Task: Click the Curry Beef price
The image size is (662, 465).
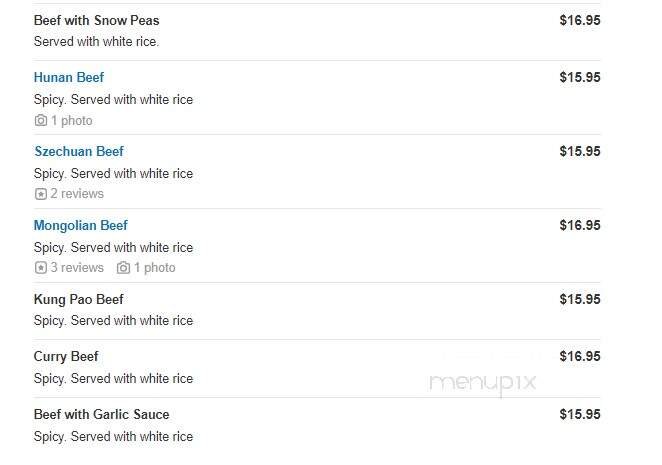Action: tap(580, 356)
